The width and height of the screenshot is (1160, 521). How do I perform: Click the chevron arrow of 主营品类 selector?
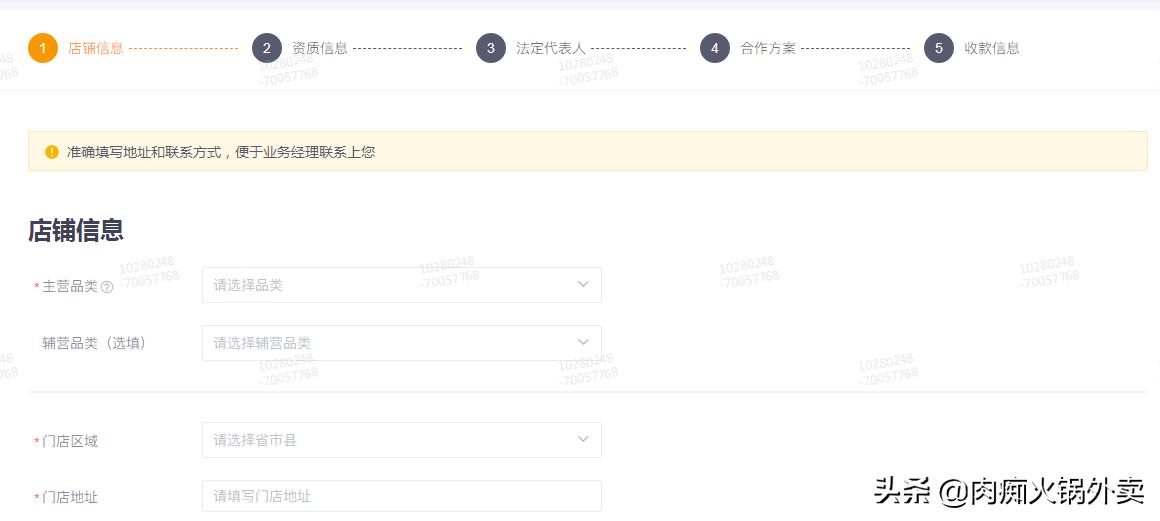click(584, 285)
